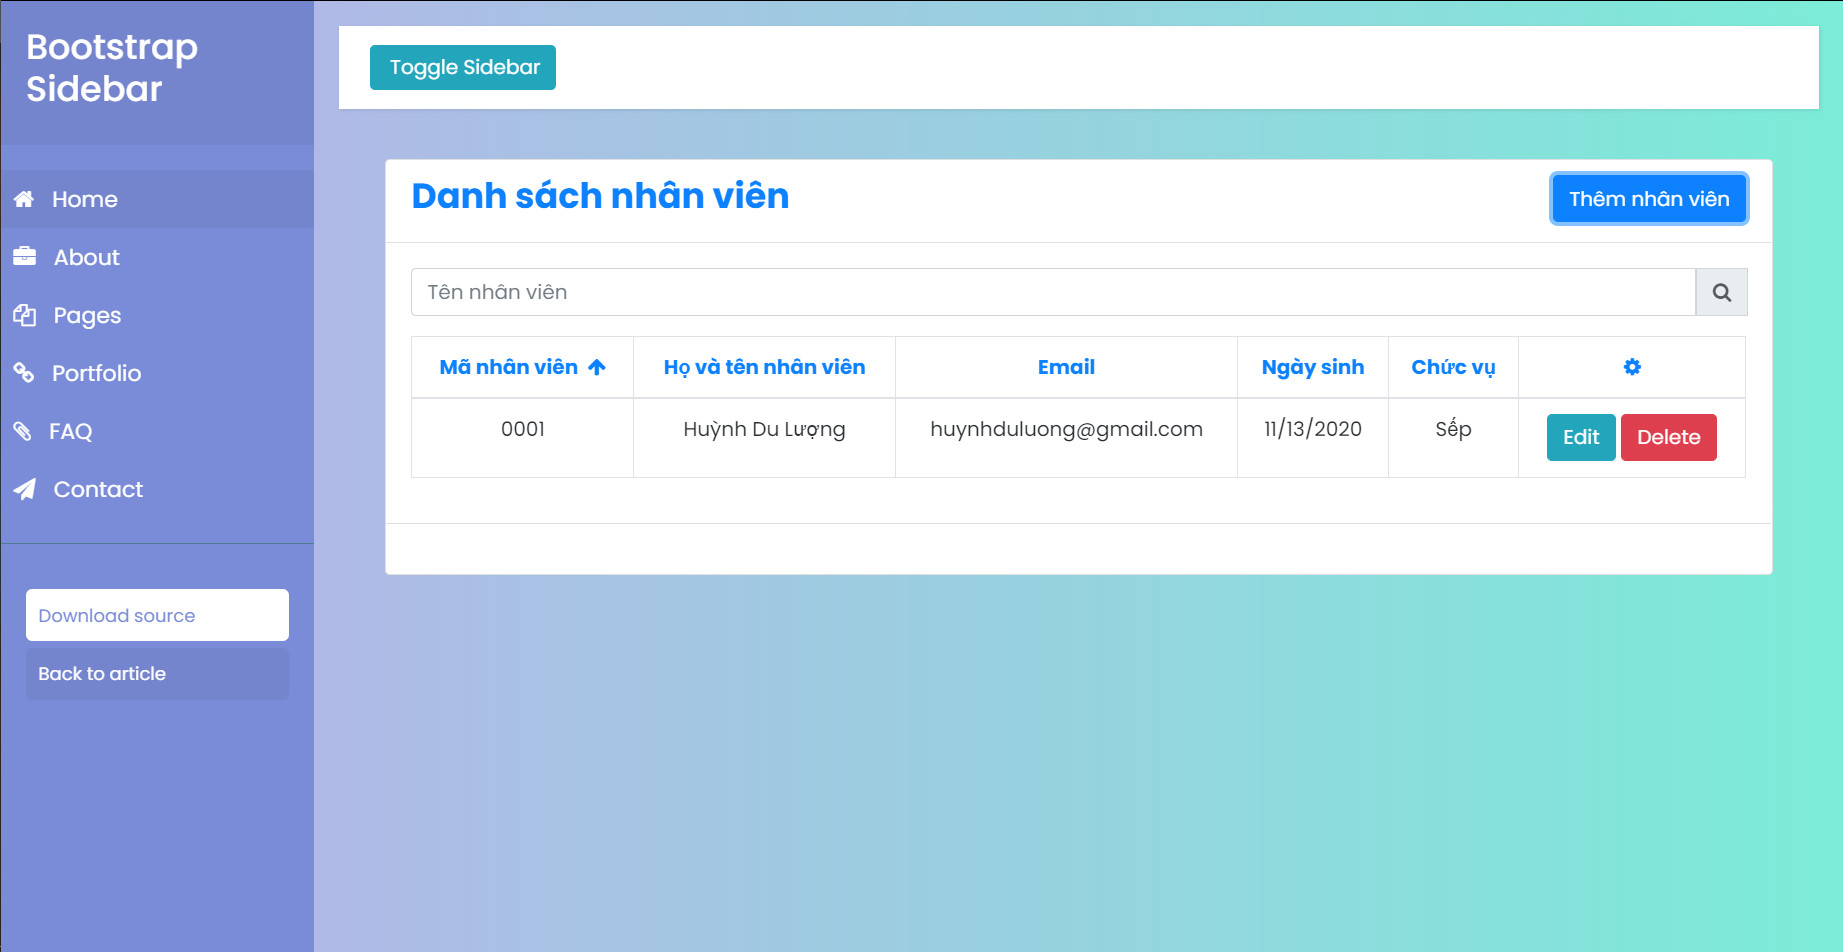Viewport: 1843px width, 952px height.
Task: Open the Contact menu item
Action: 157,489
